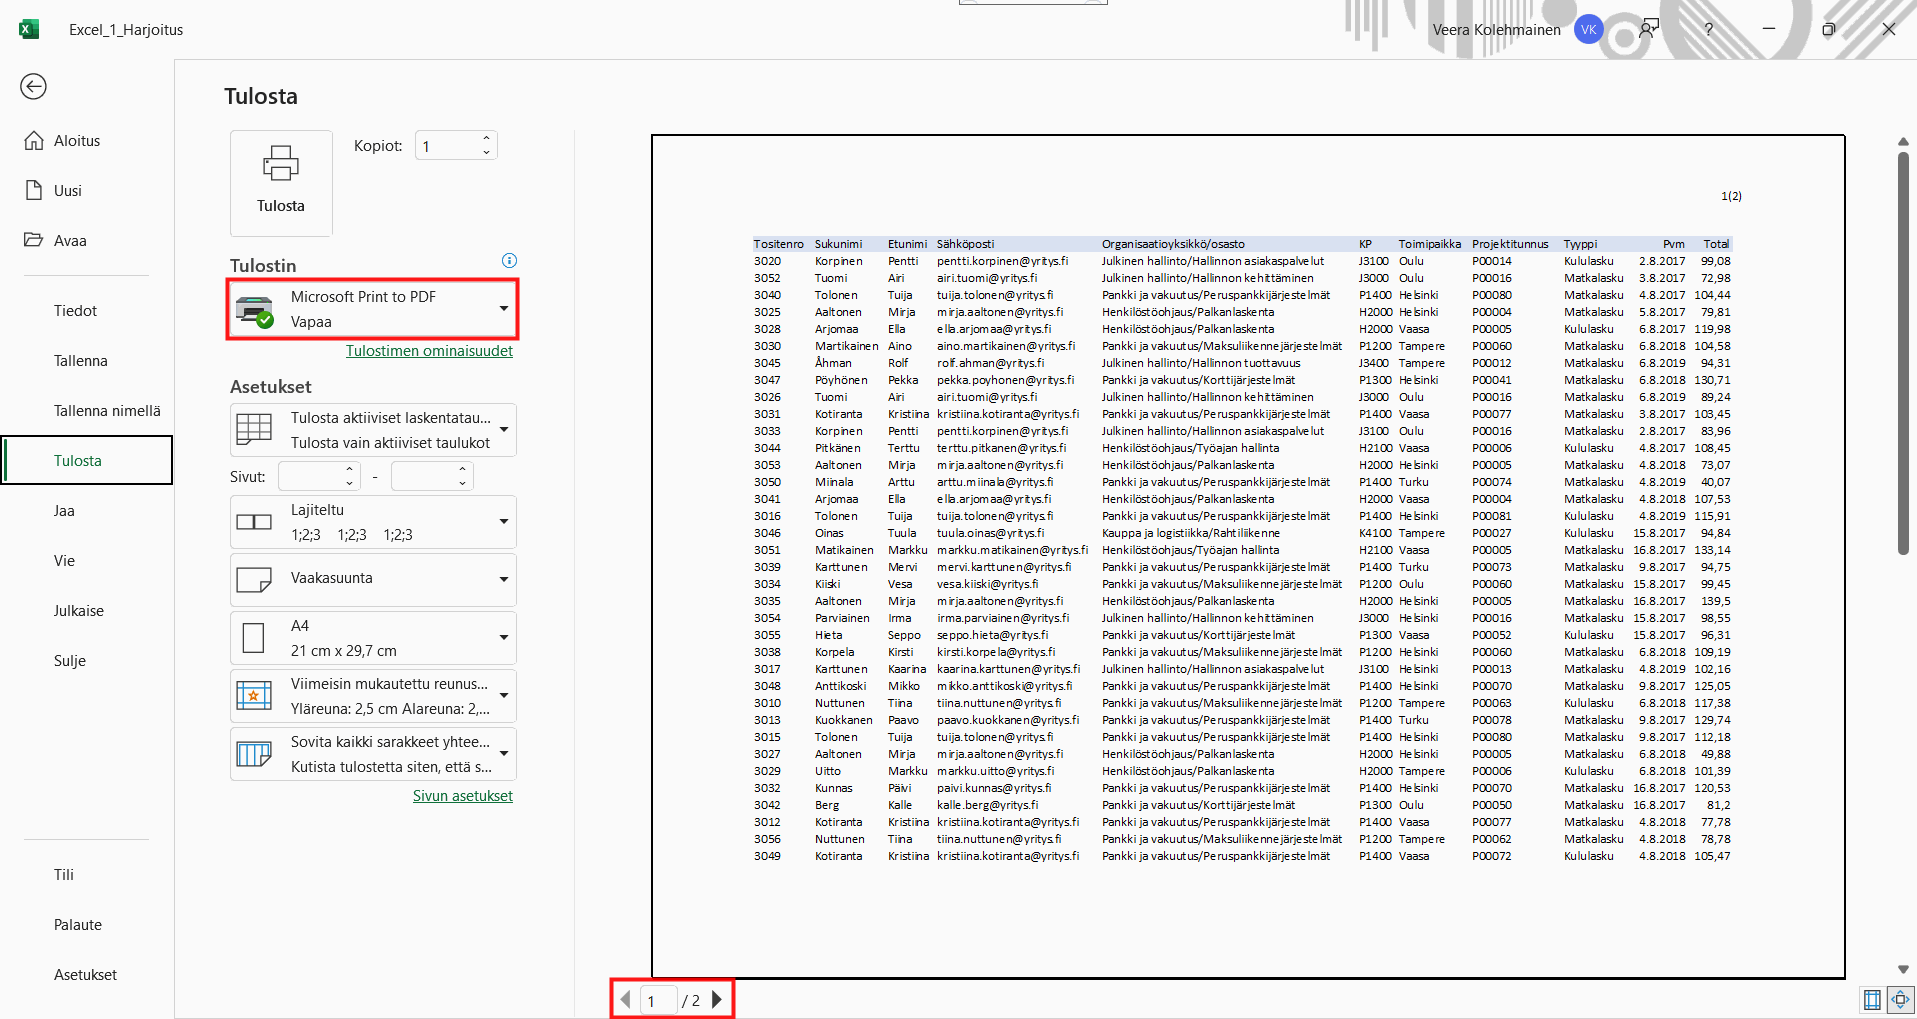Click the preview vertical scrollbar thumb
Image resolution: width=1917 pixels, height=1019 pixels.
click(1903, 353)
